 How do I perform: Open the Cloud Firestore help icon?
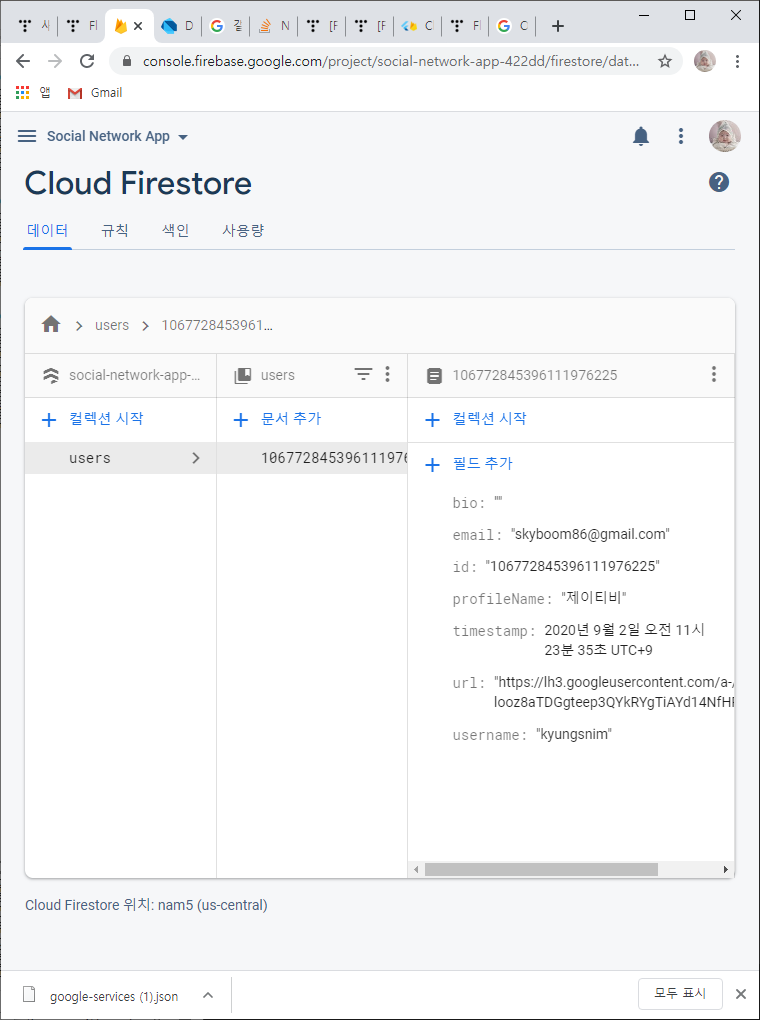point(719,183)
